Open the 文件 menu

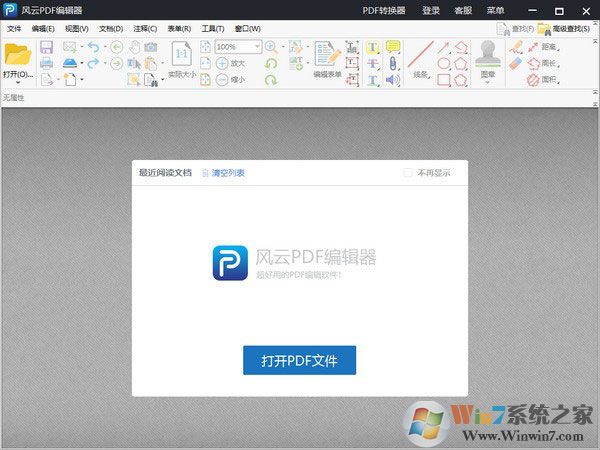pos(14,29)
